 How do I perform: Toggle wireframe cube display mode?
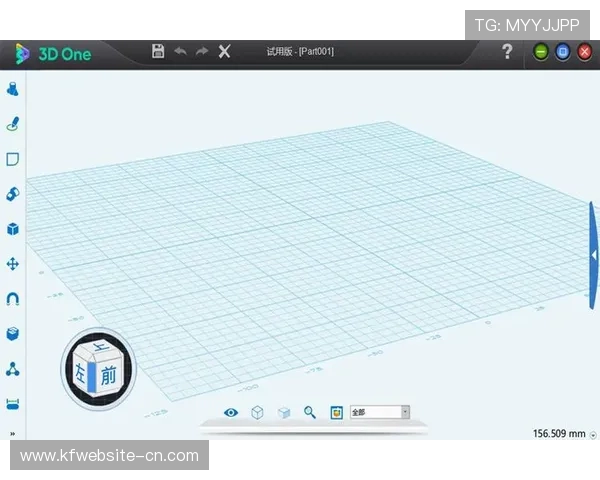(257, 412)
